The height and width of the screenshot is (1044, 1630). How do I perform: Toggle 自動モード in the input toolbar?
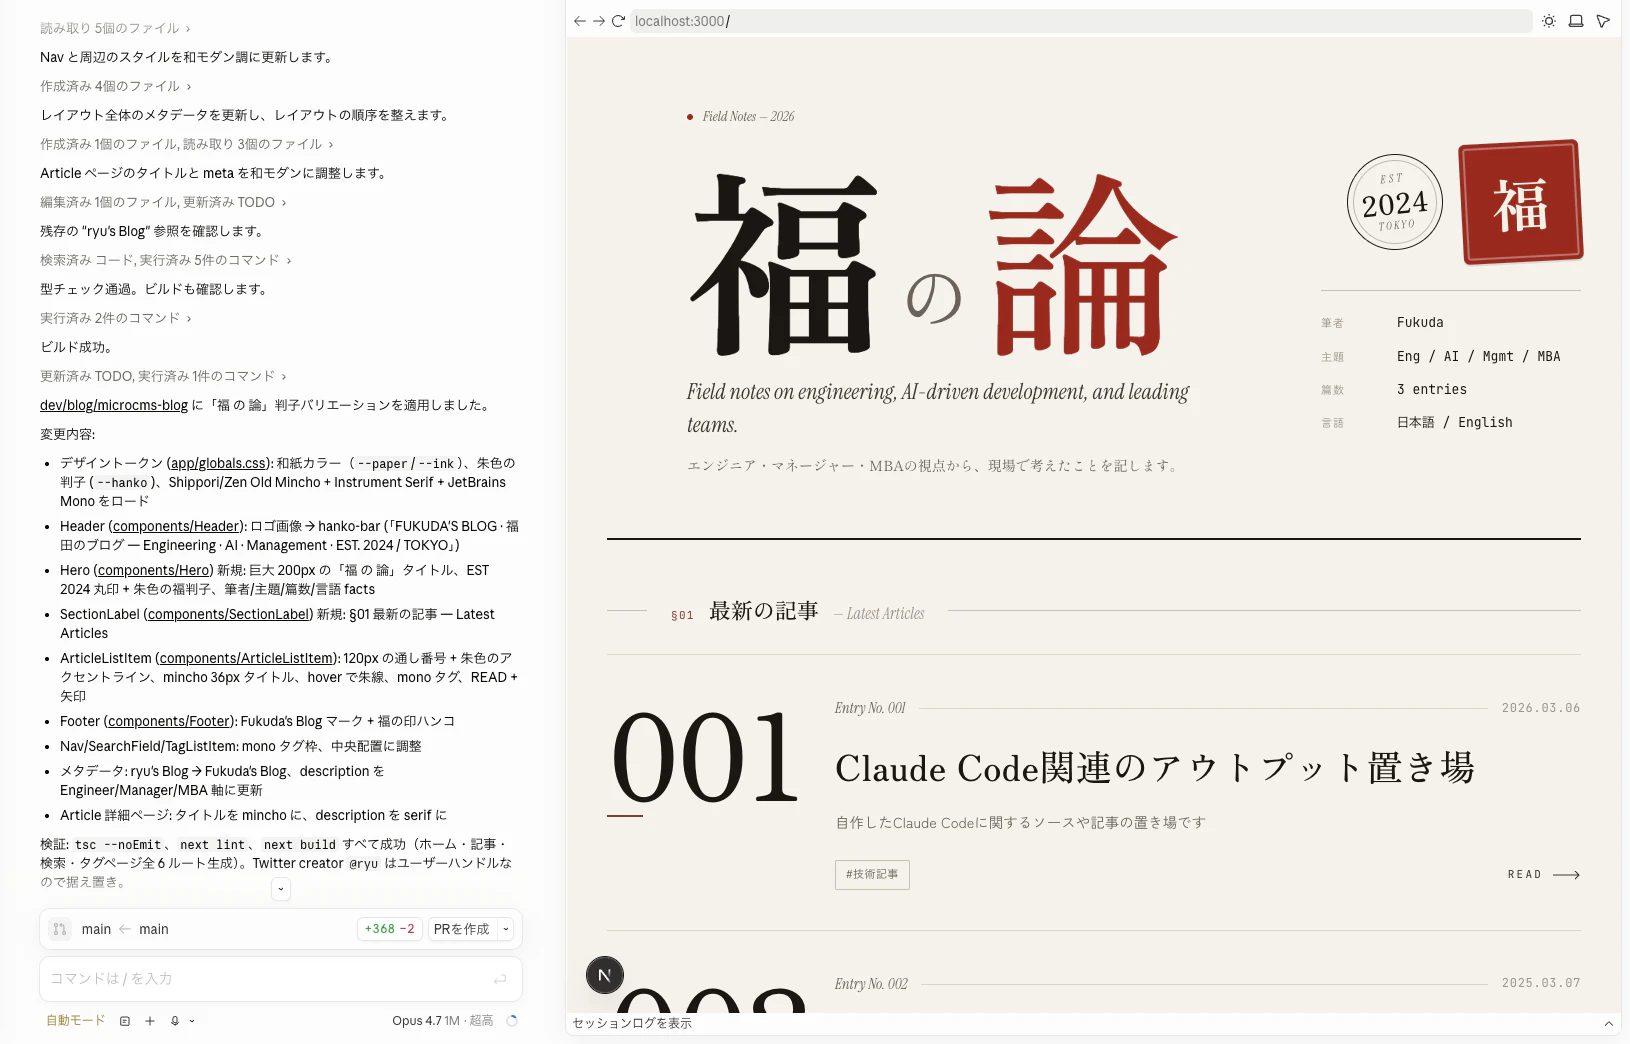click(74, 1021)
